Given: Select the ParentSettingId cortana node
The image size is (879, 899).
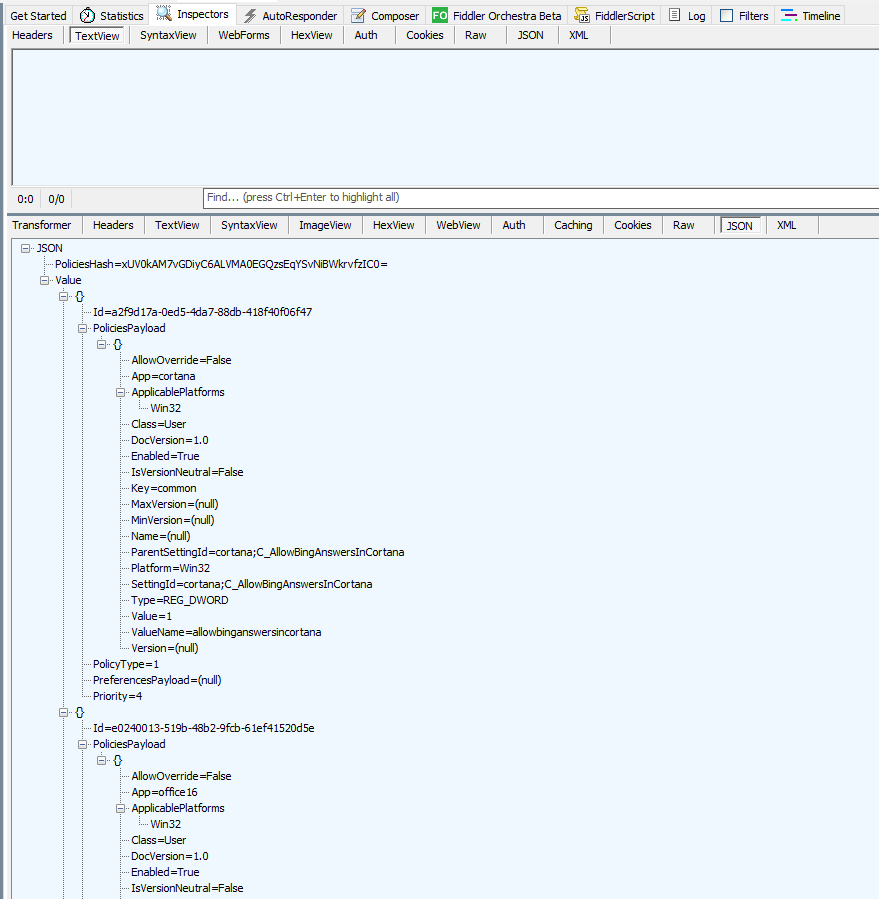Looking at the screenshot, I should pos(268,553).
